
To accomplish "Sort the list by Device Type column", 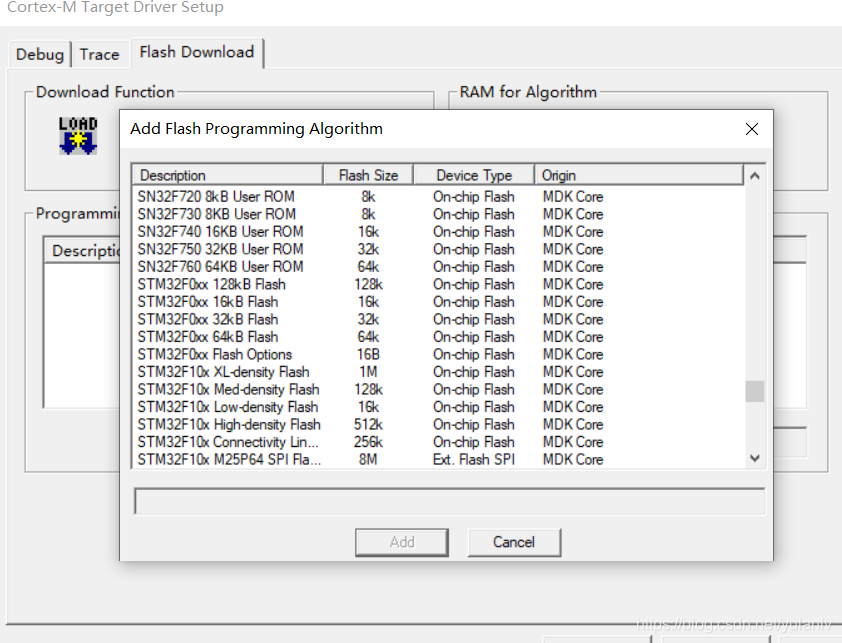I will [x=472, y=174].
